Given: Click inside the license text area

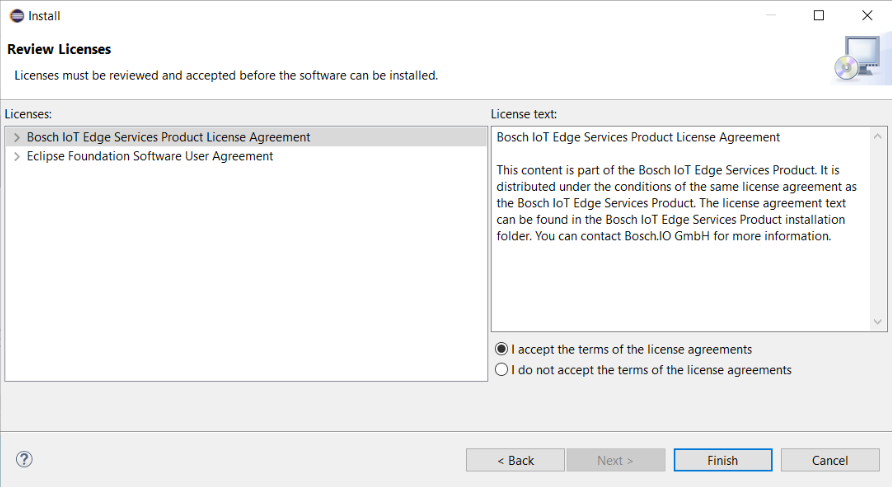Looking at the screenshot, I should [680, 280].
